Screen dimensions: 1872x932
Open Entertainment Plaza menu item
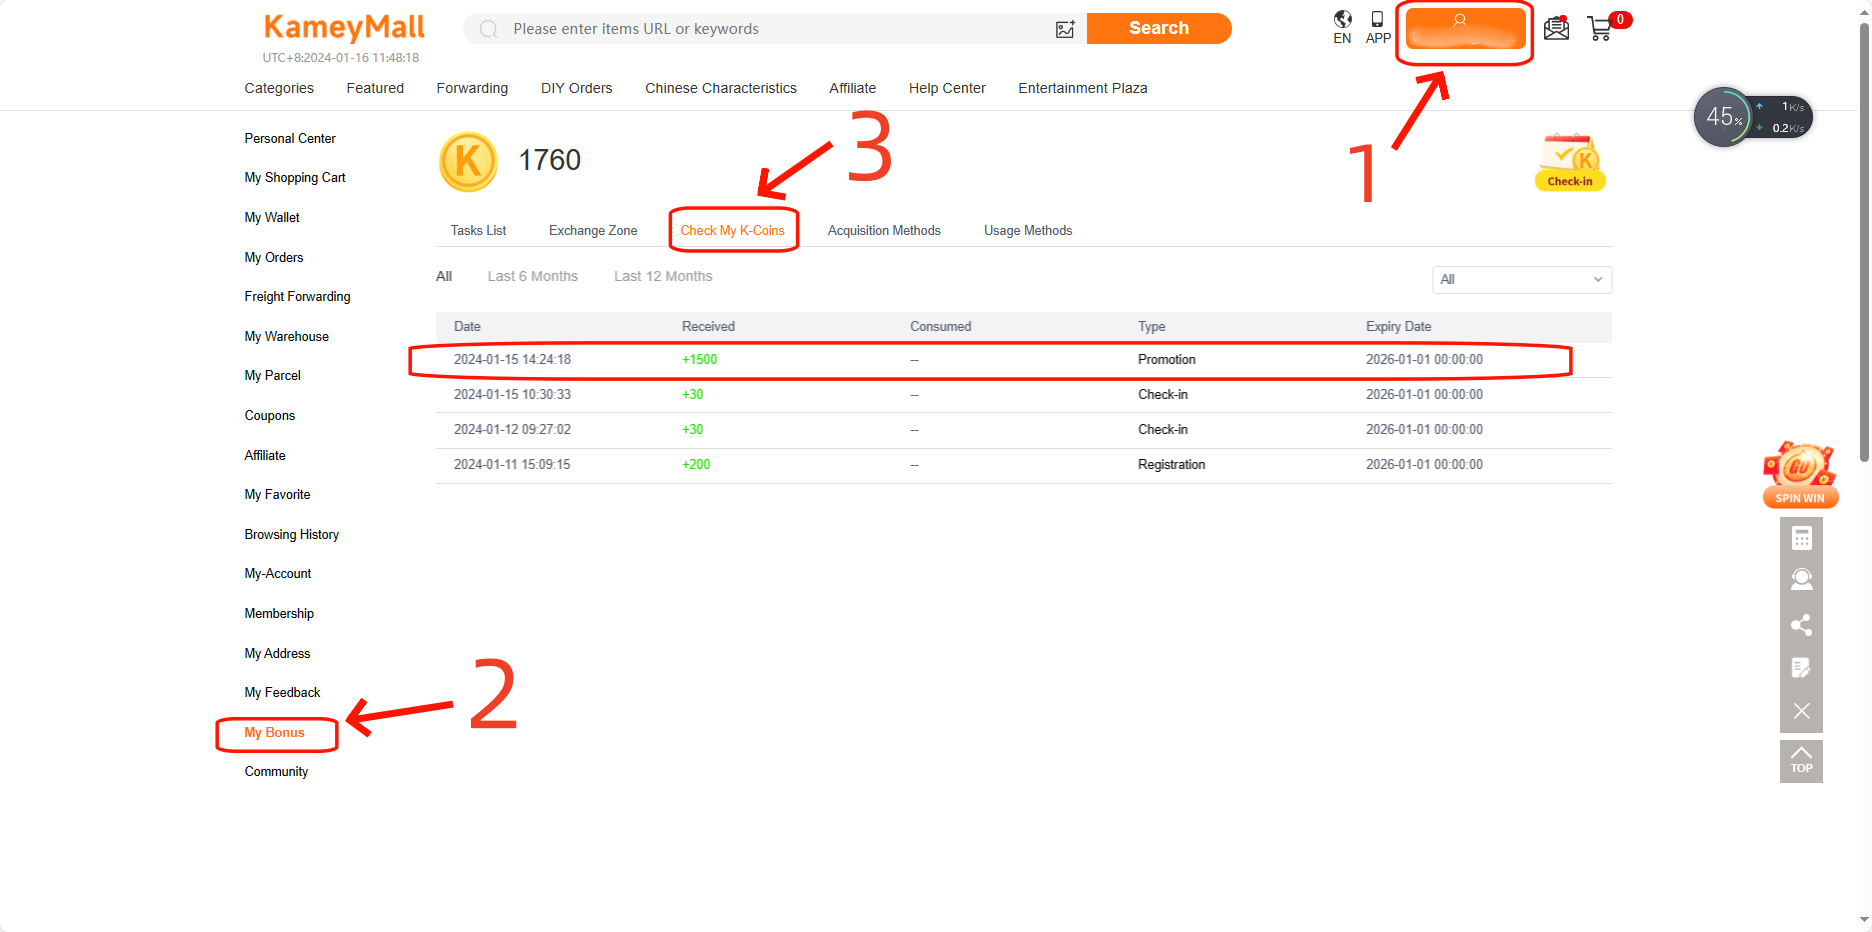1083,88
